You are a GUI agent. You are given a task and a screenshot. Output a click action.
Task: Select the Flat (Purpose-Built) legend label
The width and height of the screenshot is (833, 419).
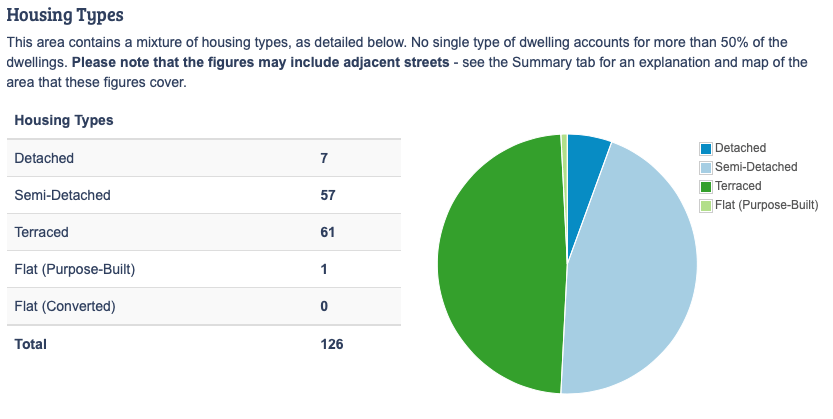[767, 206]
